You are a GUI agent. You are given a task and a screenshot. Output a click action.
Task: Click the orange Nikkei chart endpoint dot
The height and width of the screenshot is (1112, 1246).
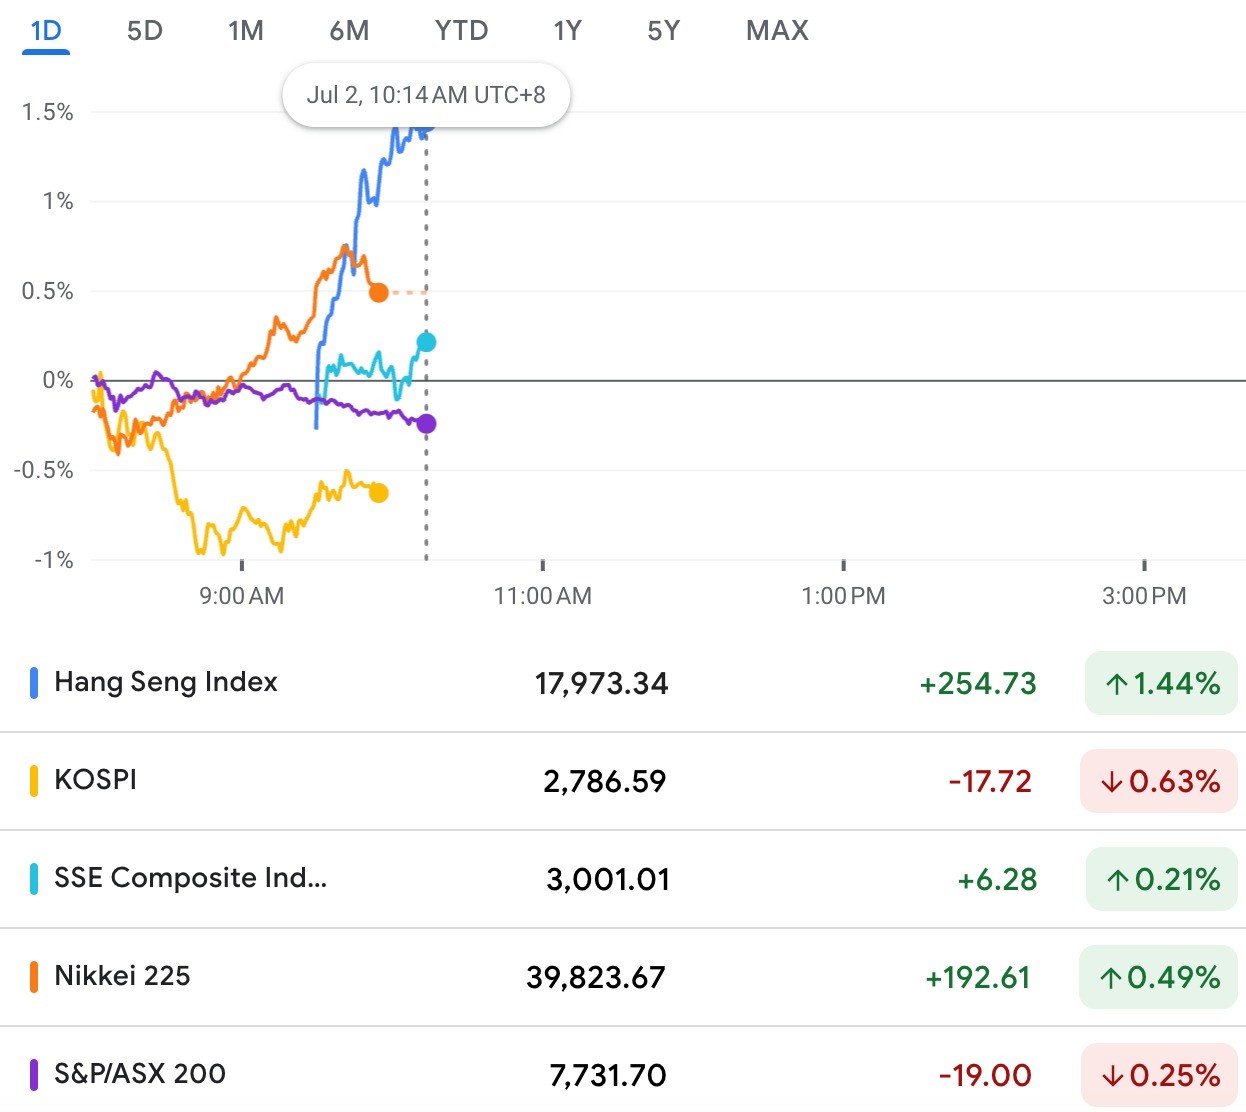tap(378, 292)
